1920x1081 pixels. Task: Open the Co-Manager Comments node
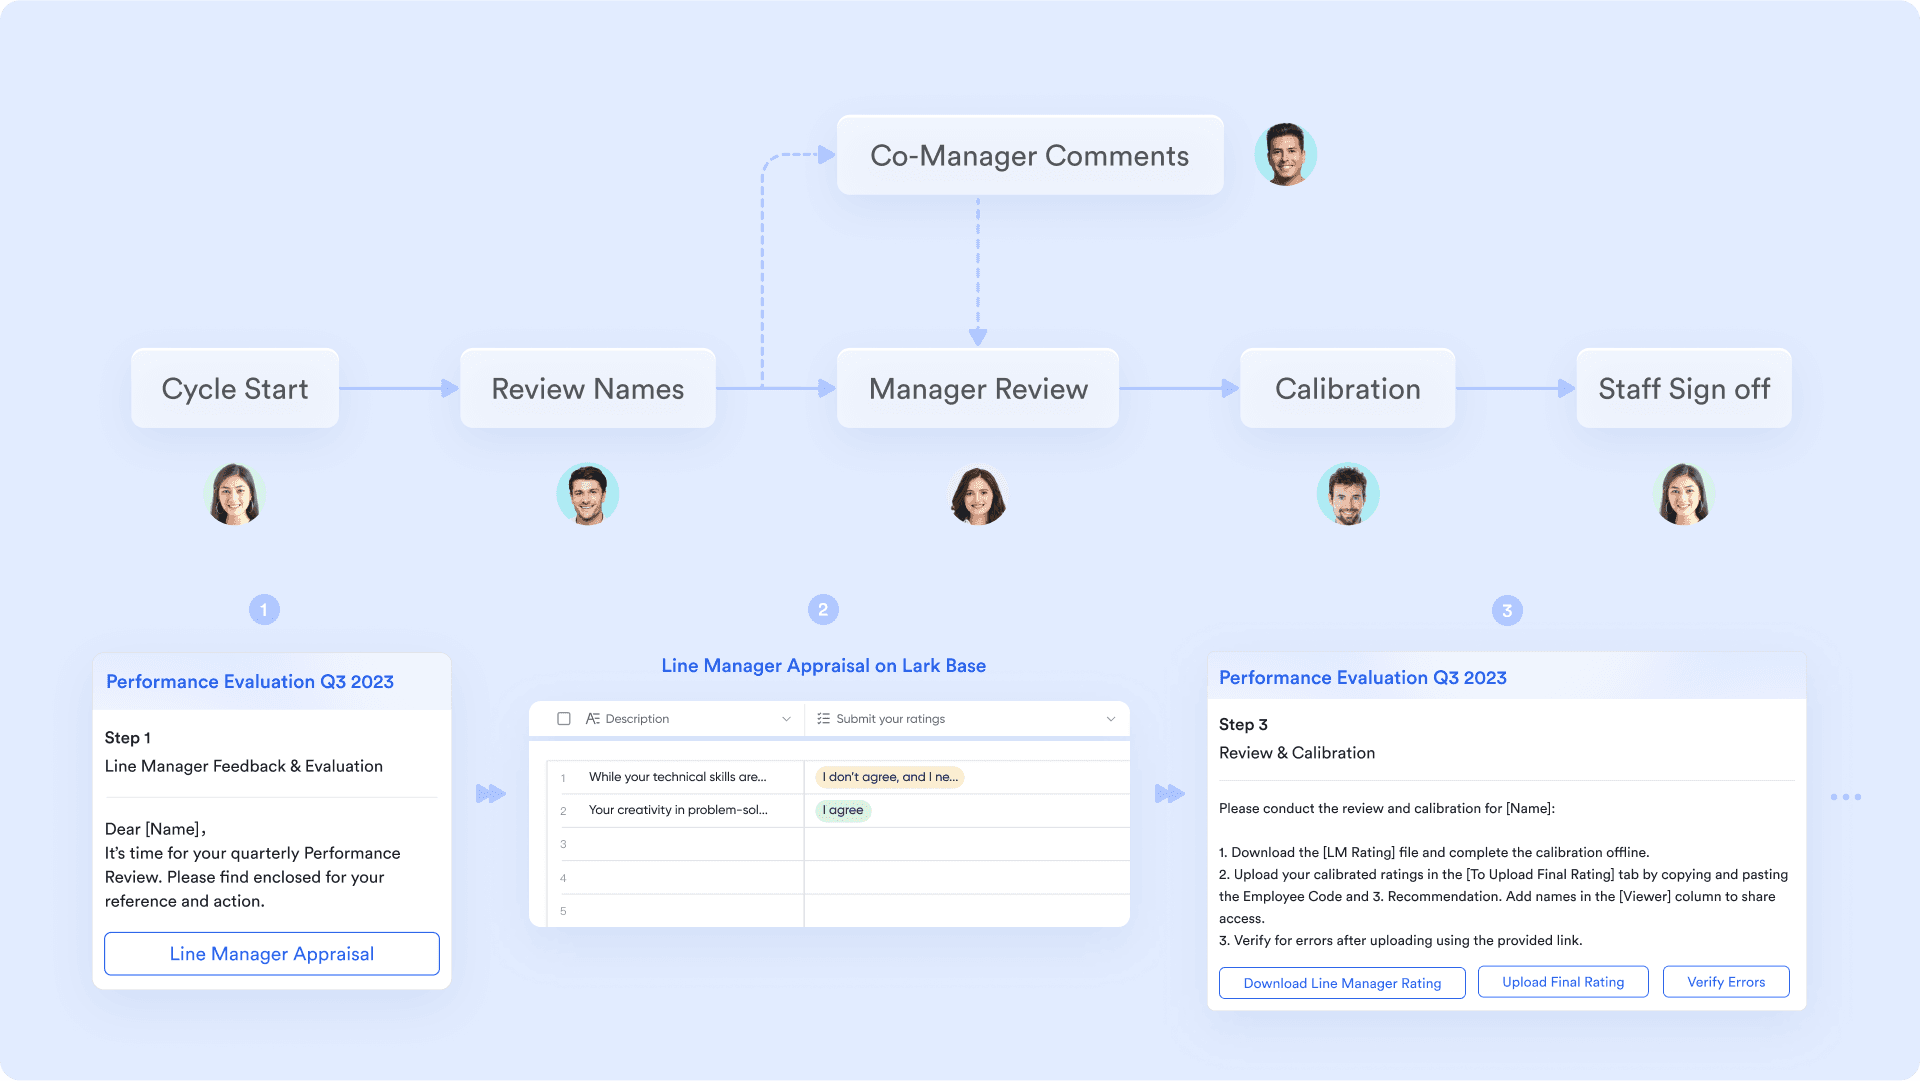[x=1029, y=155]
